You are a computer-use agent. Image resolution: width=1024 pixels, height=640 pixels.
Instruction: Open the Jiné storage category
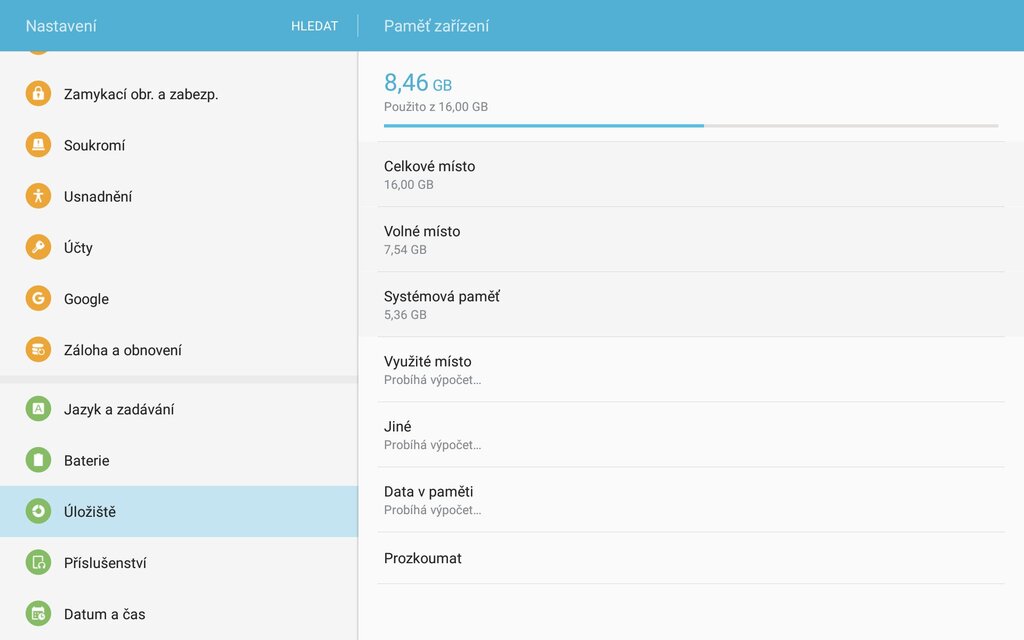pos(690,434)
